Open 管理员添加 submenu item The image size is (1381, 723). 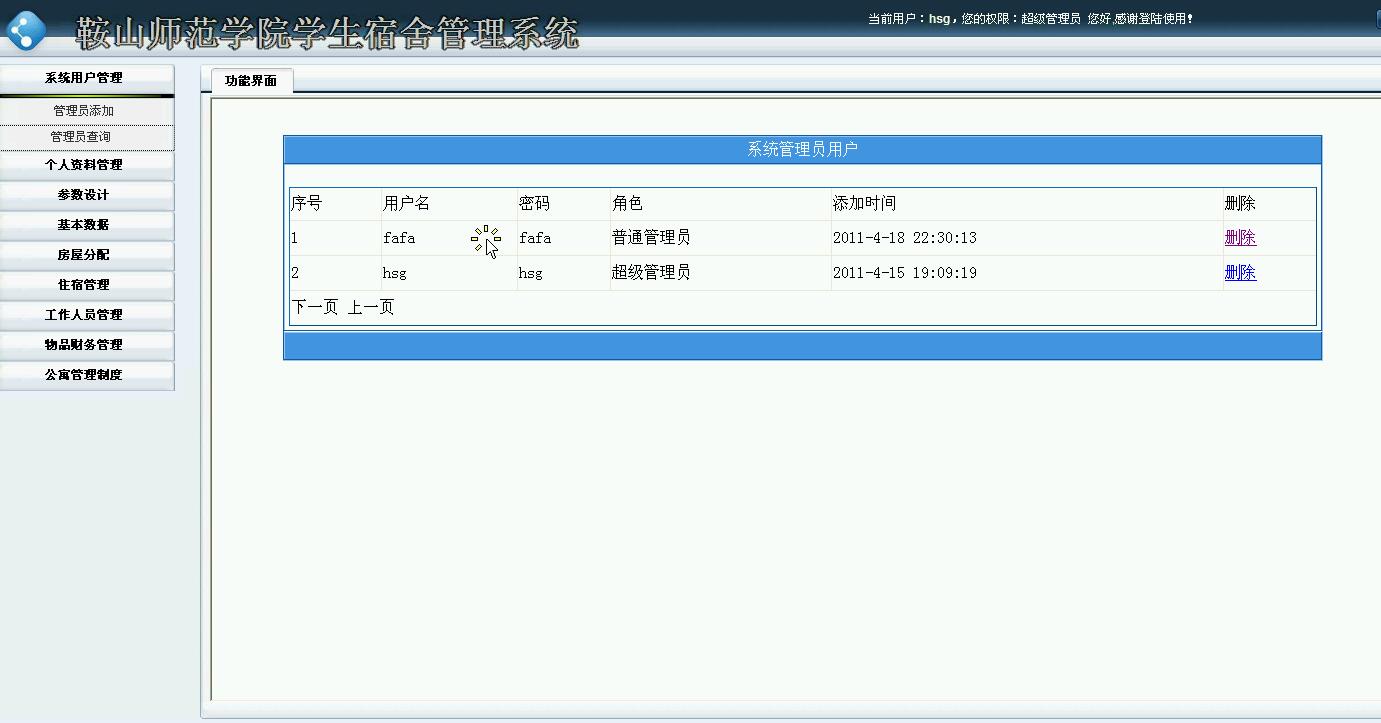pos(84,111)
